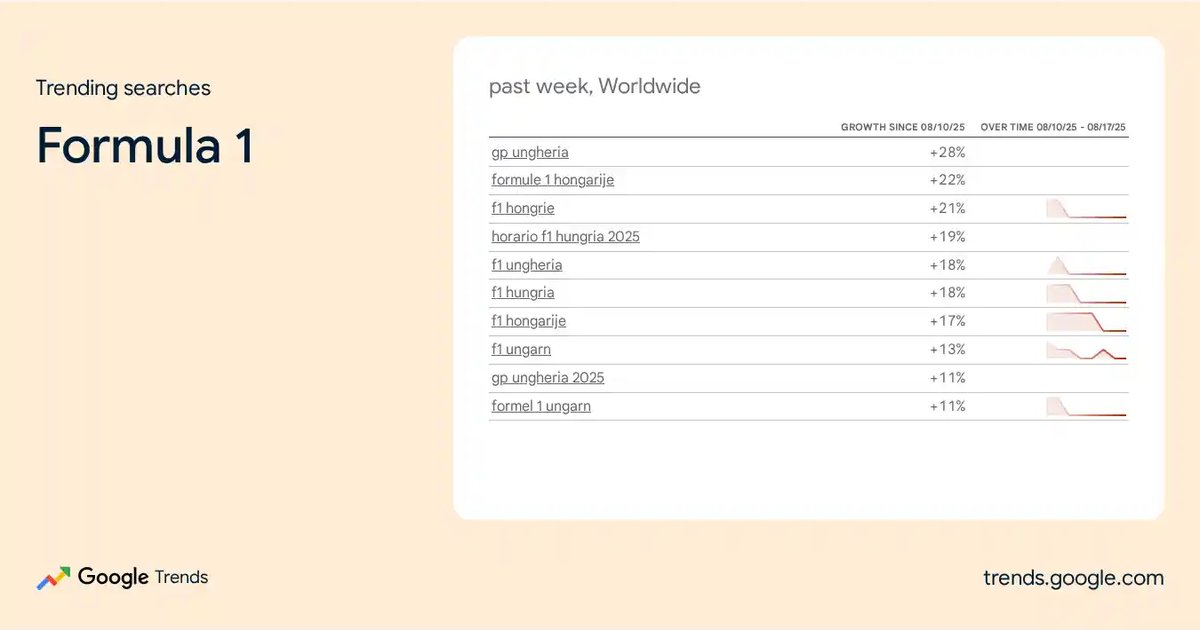Click the sparkline chart for f1 ungarn
This screenshot has height=630, width=1200.
coord(1086,350)
